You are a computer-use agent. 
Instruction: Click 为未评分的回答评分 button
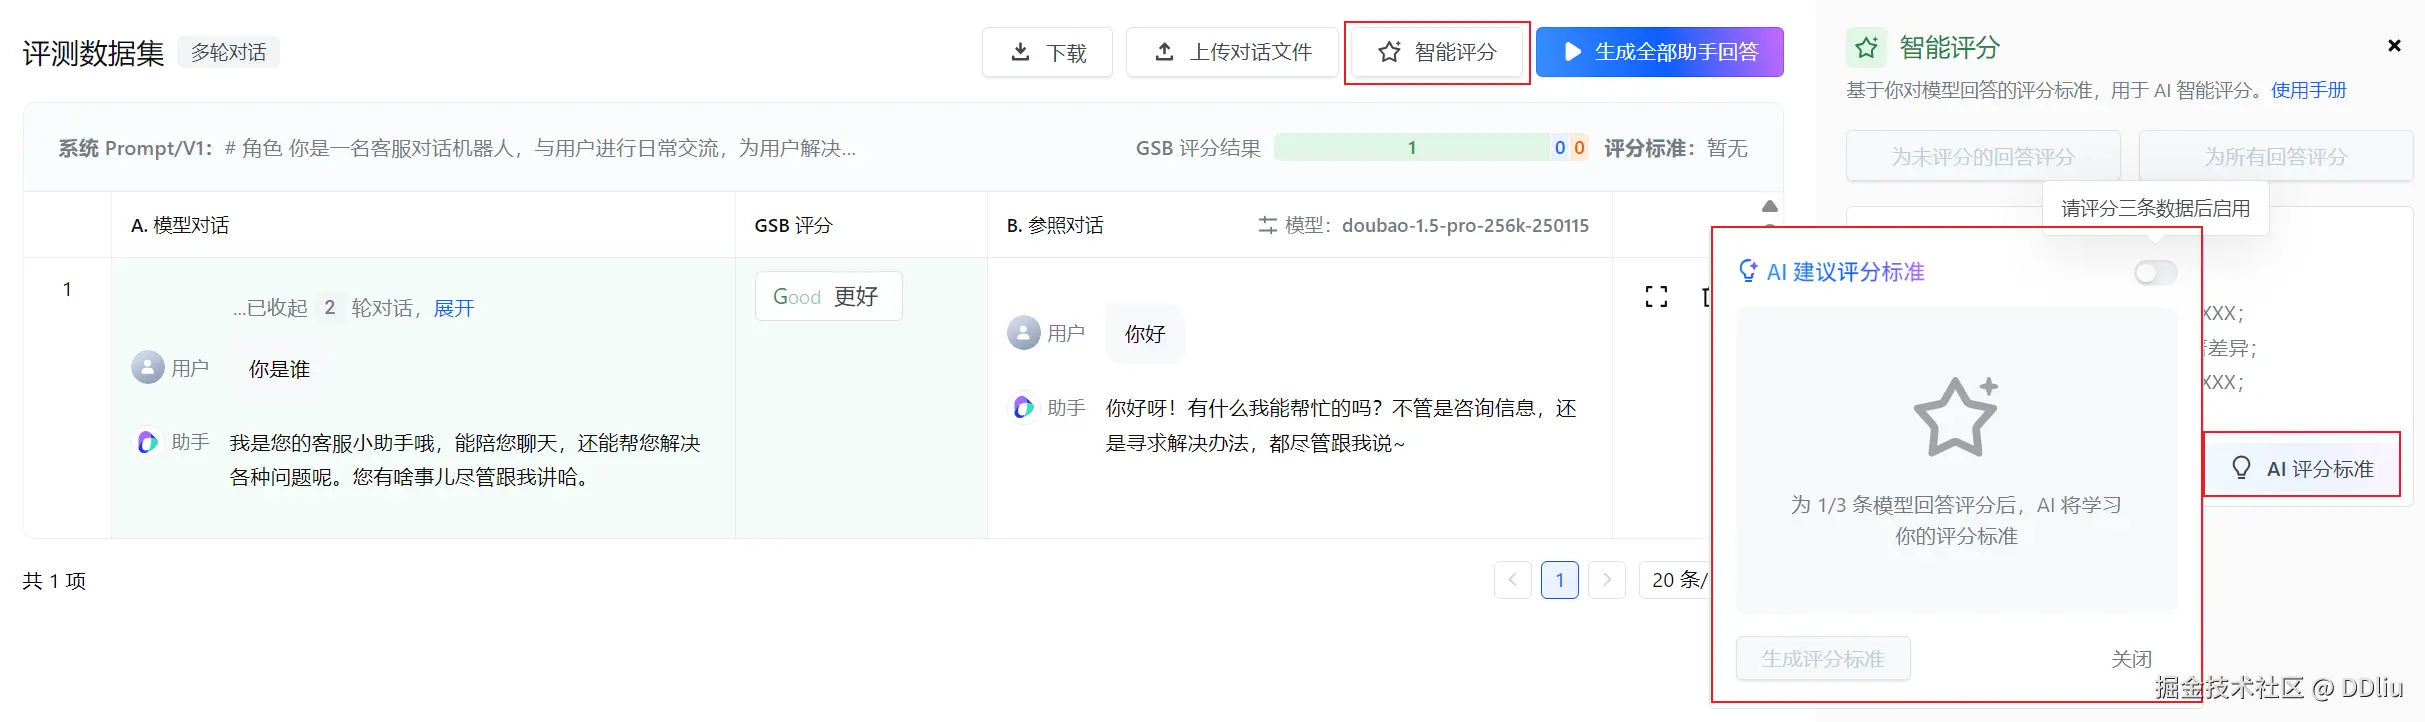coord(1983,157)
